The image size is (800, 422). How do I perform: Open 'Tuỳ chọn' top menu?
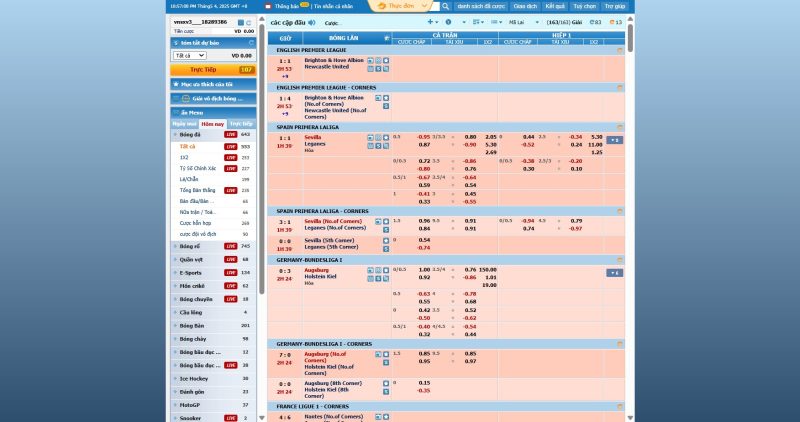click(x=585, y=6)
